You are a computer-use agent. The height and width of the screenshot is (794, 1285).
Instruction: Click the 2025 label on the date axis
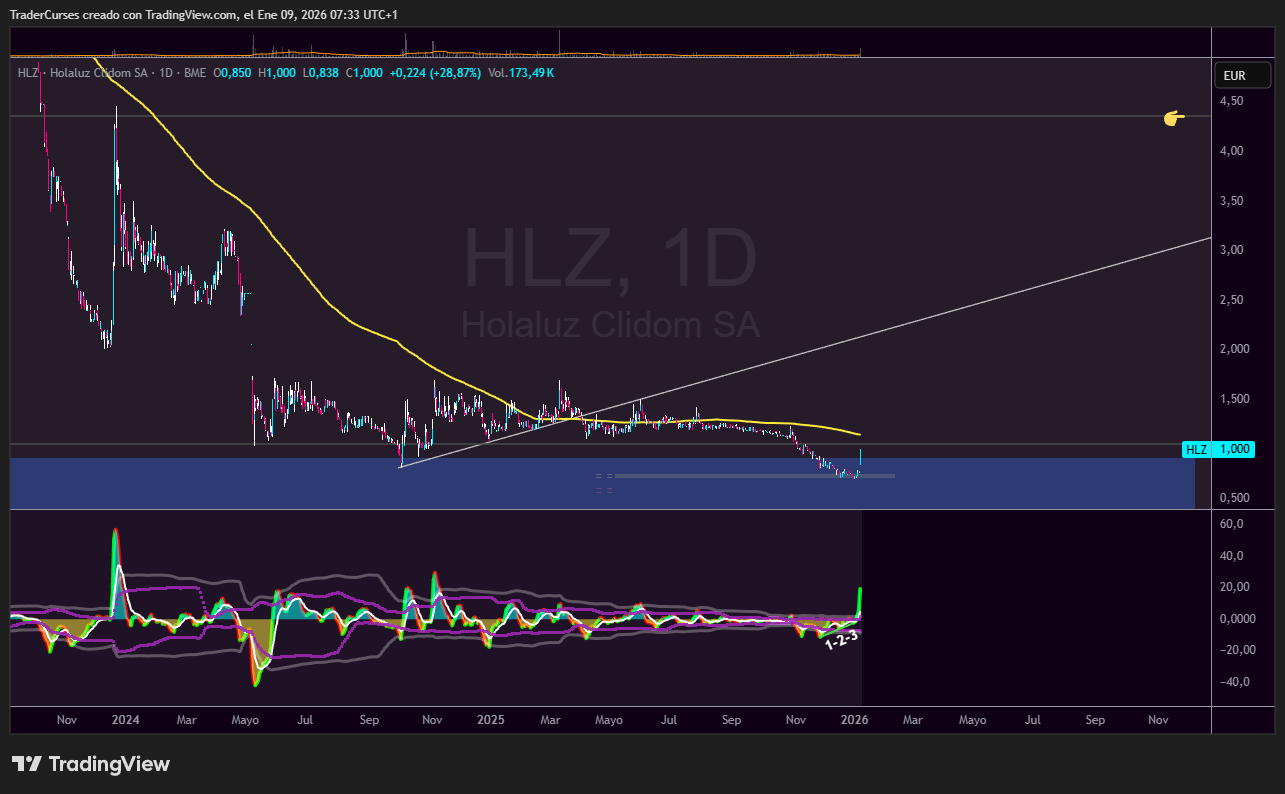click(x=490, y=719)
